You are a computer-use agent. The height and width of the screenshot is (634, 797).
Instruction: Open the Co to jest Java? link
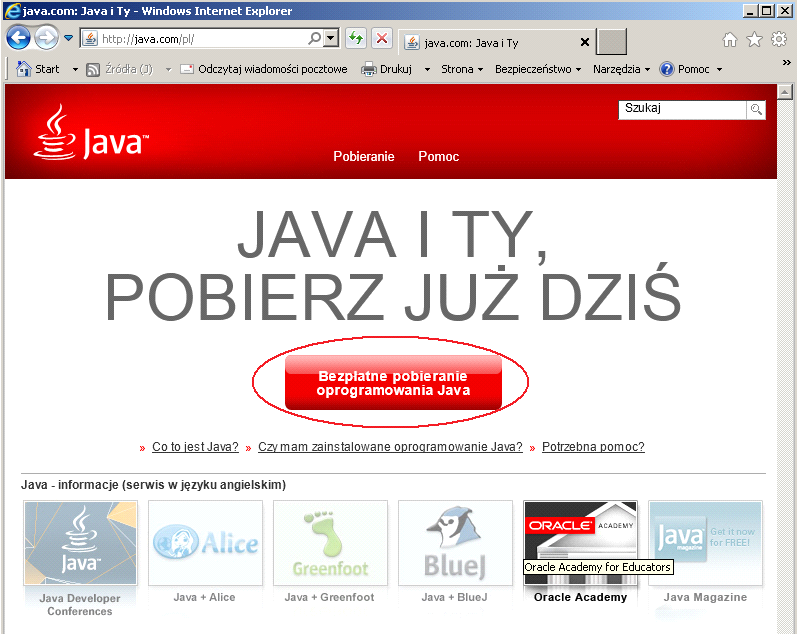pos(195,446)
